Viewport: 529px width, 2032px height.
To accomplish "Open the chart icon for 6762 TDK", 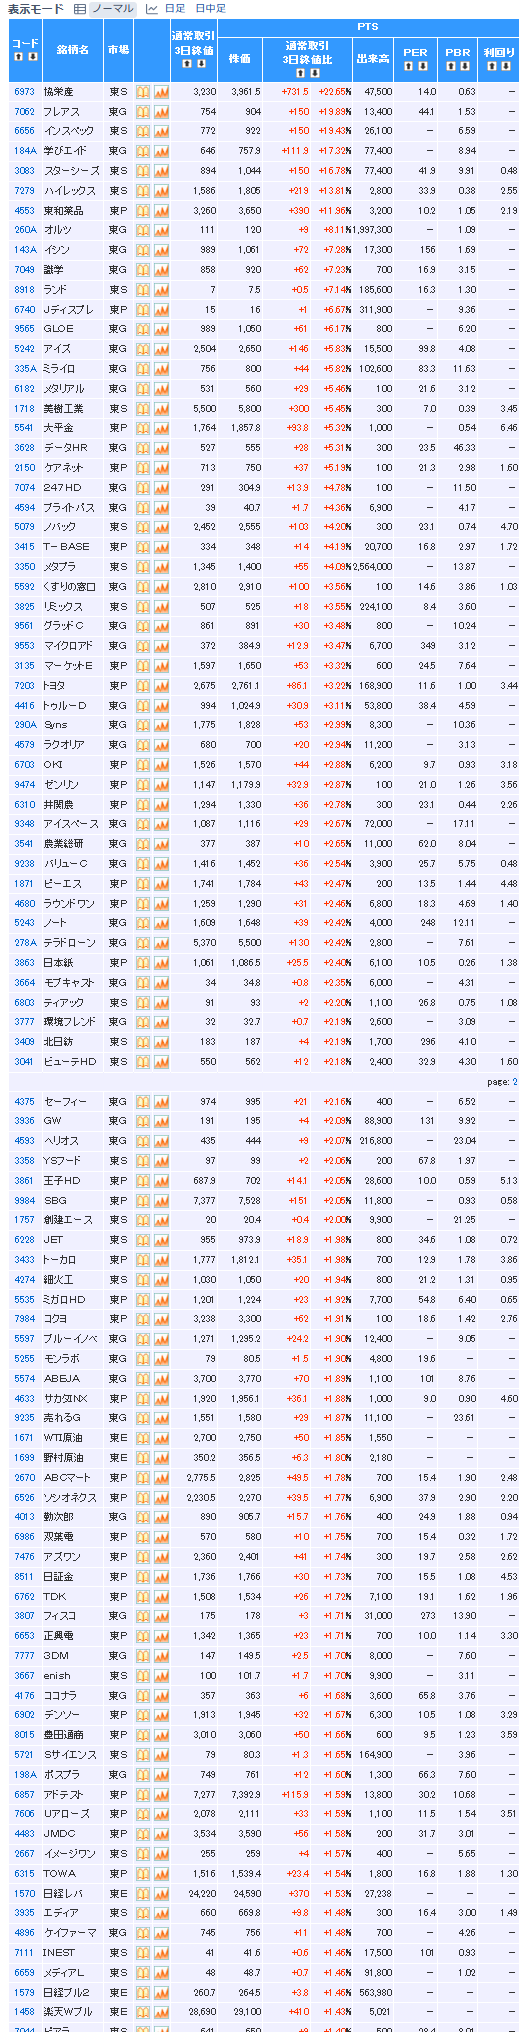I will tap(161, 1597).
